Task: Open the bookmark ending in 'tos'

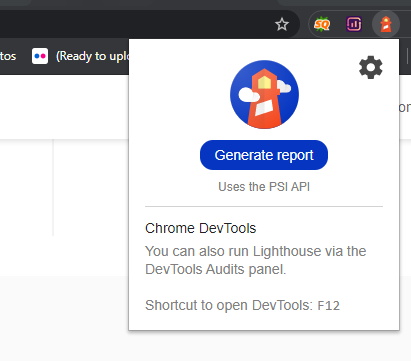Action: tap(8, 56)
